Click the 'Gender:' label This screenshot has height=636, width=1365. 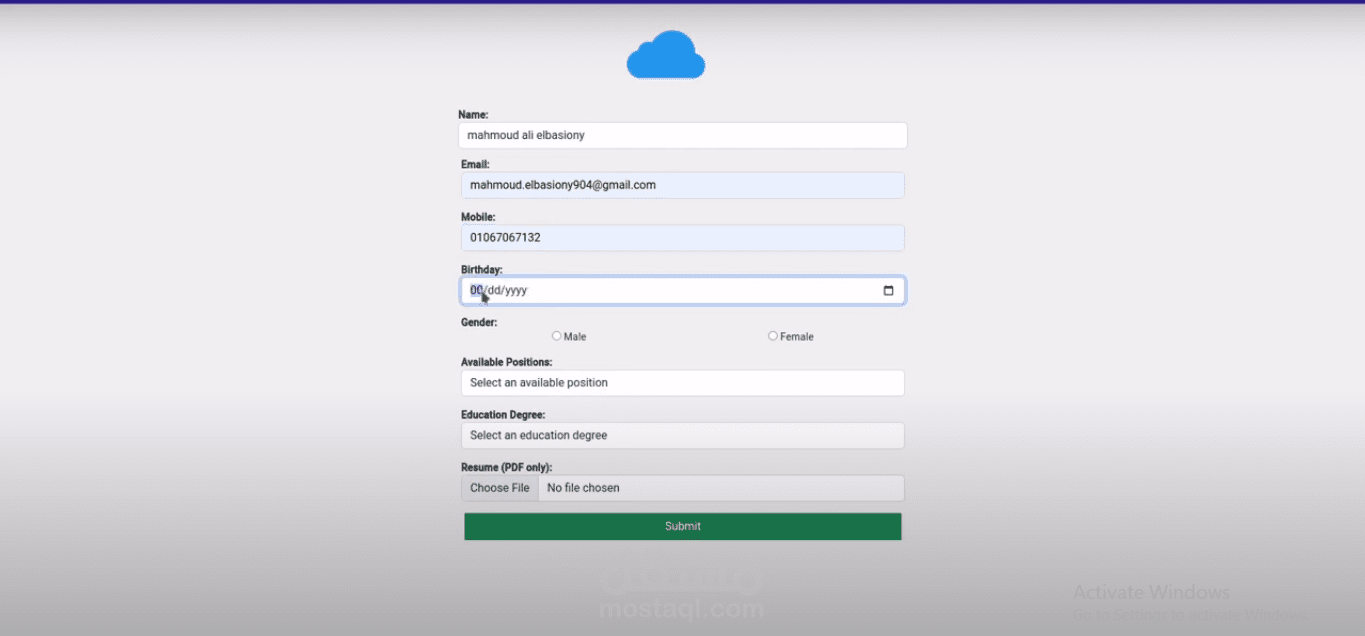tap(479, 322)
